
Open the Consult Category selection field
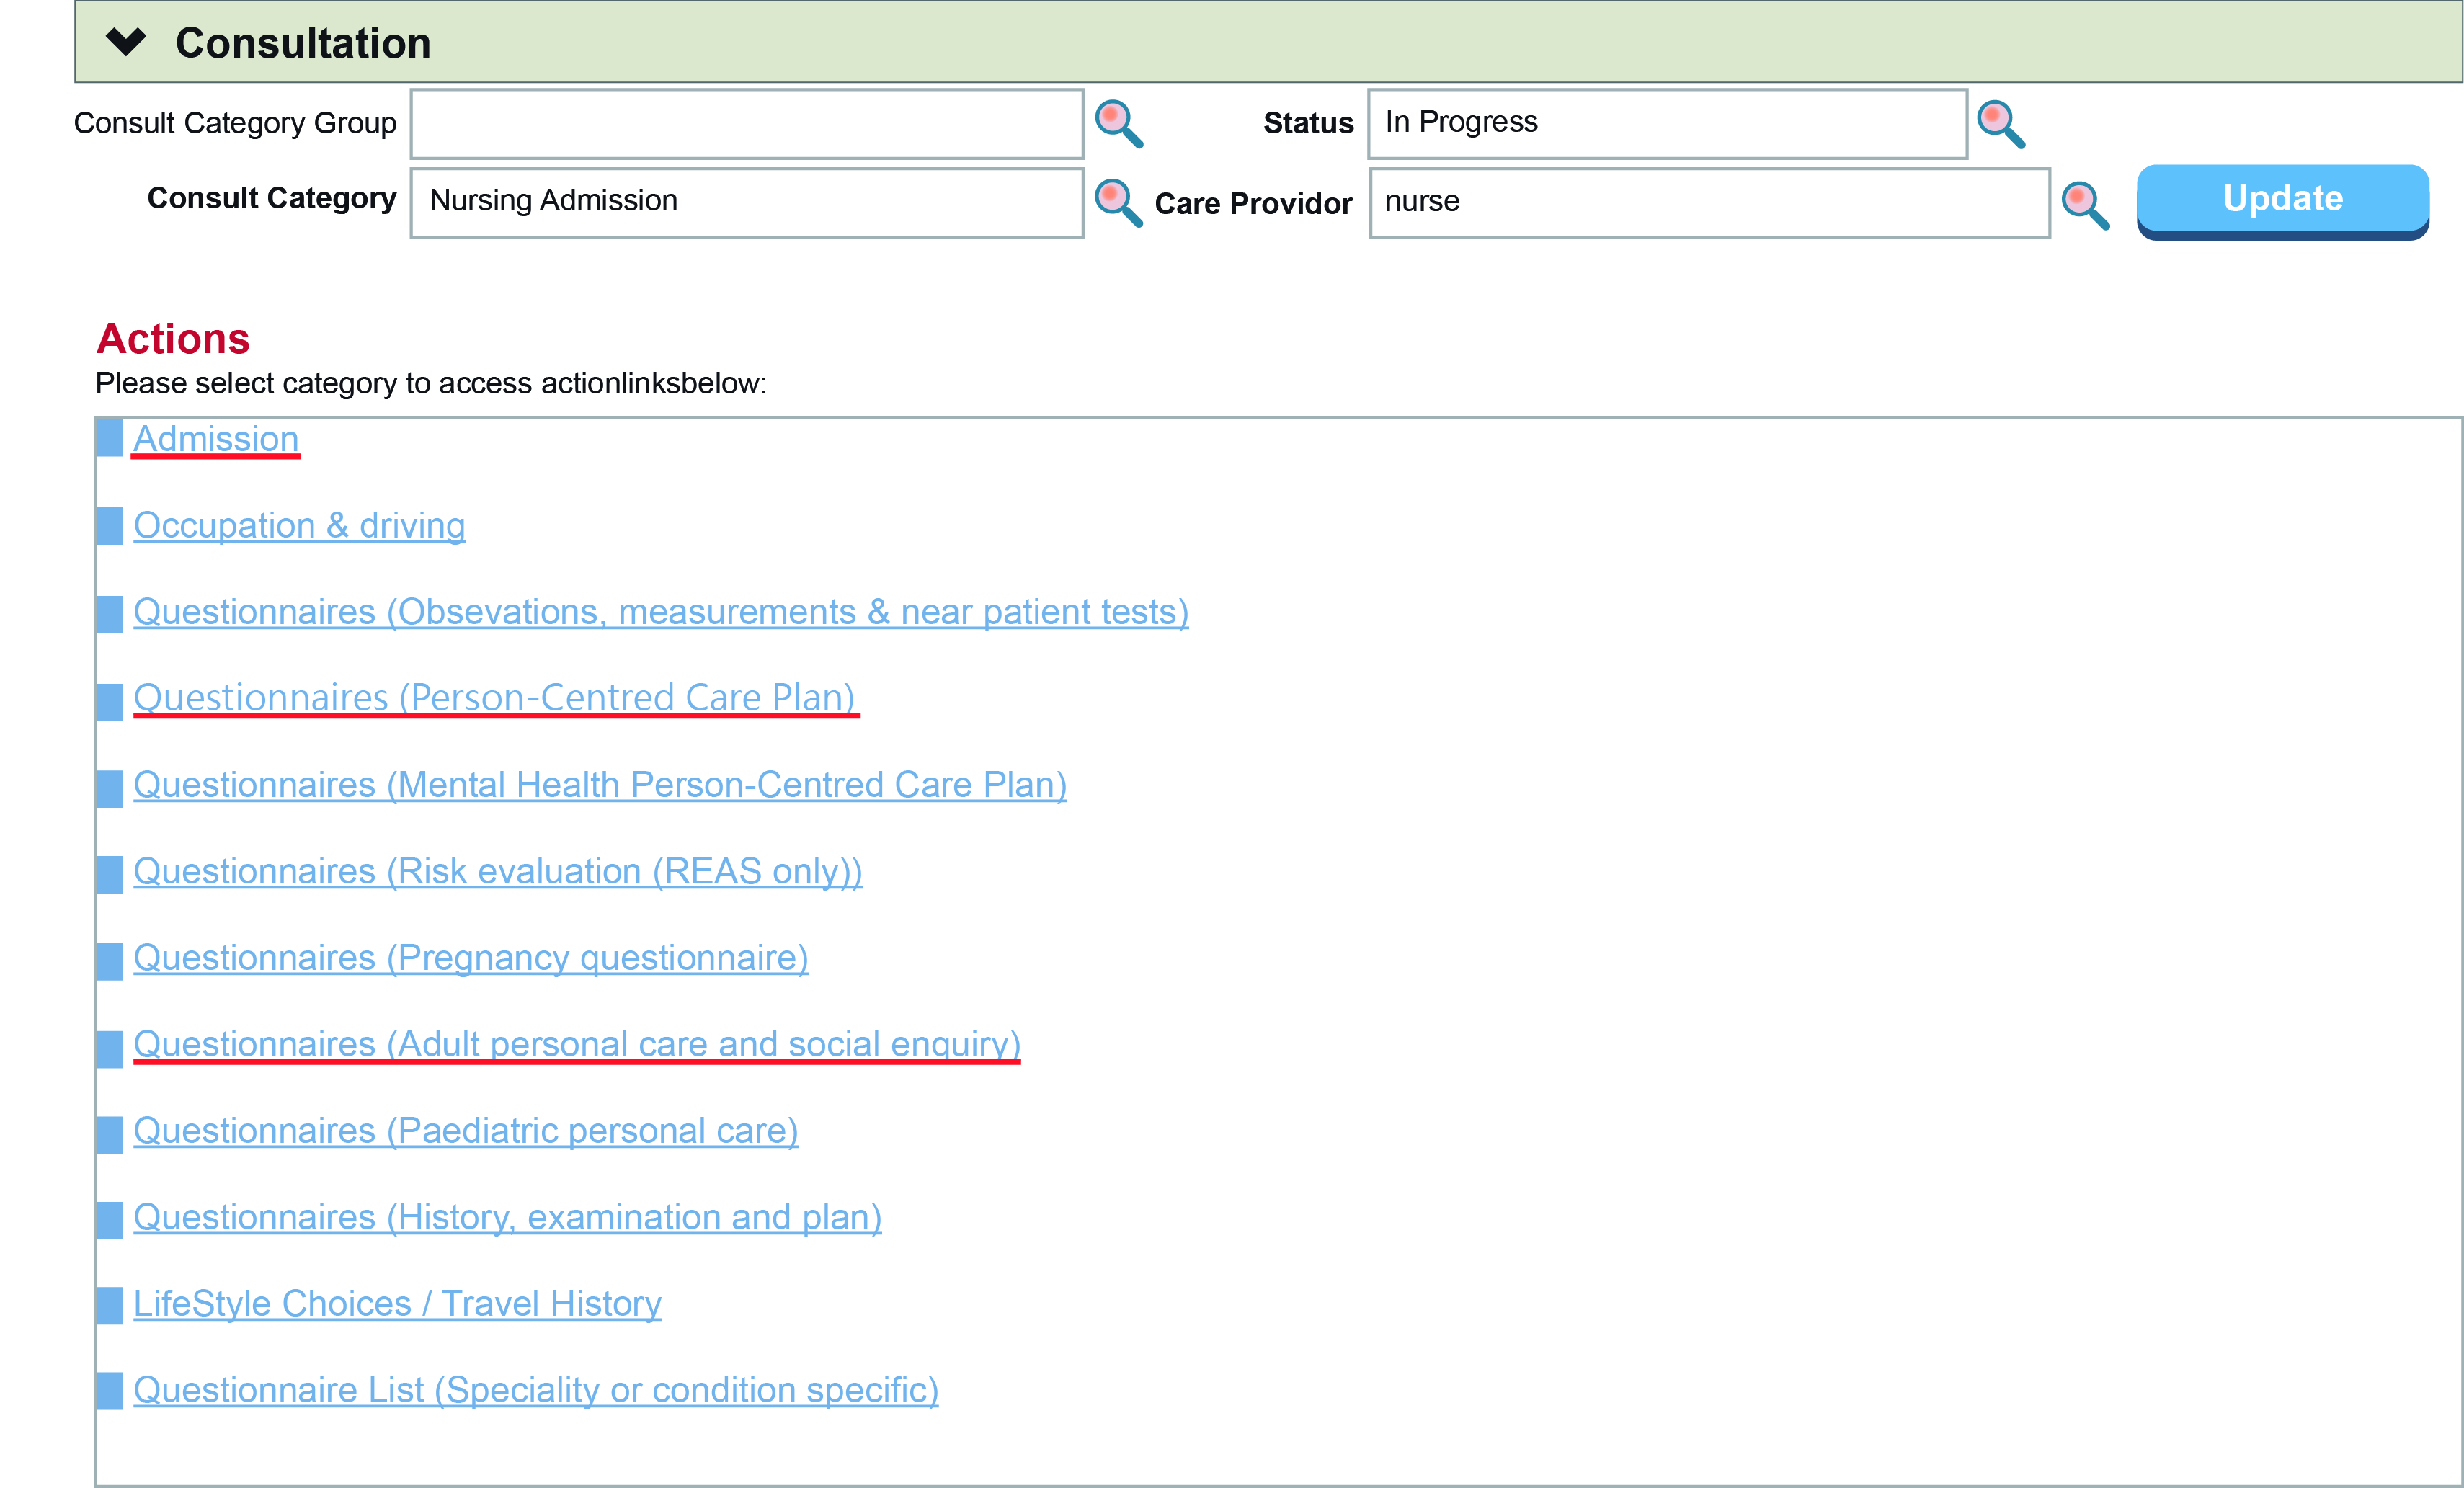[x=745, y=201]
